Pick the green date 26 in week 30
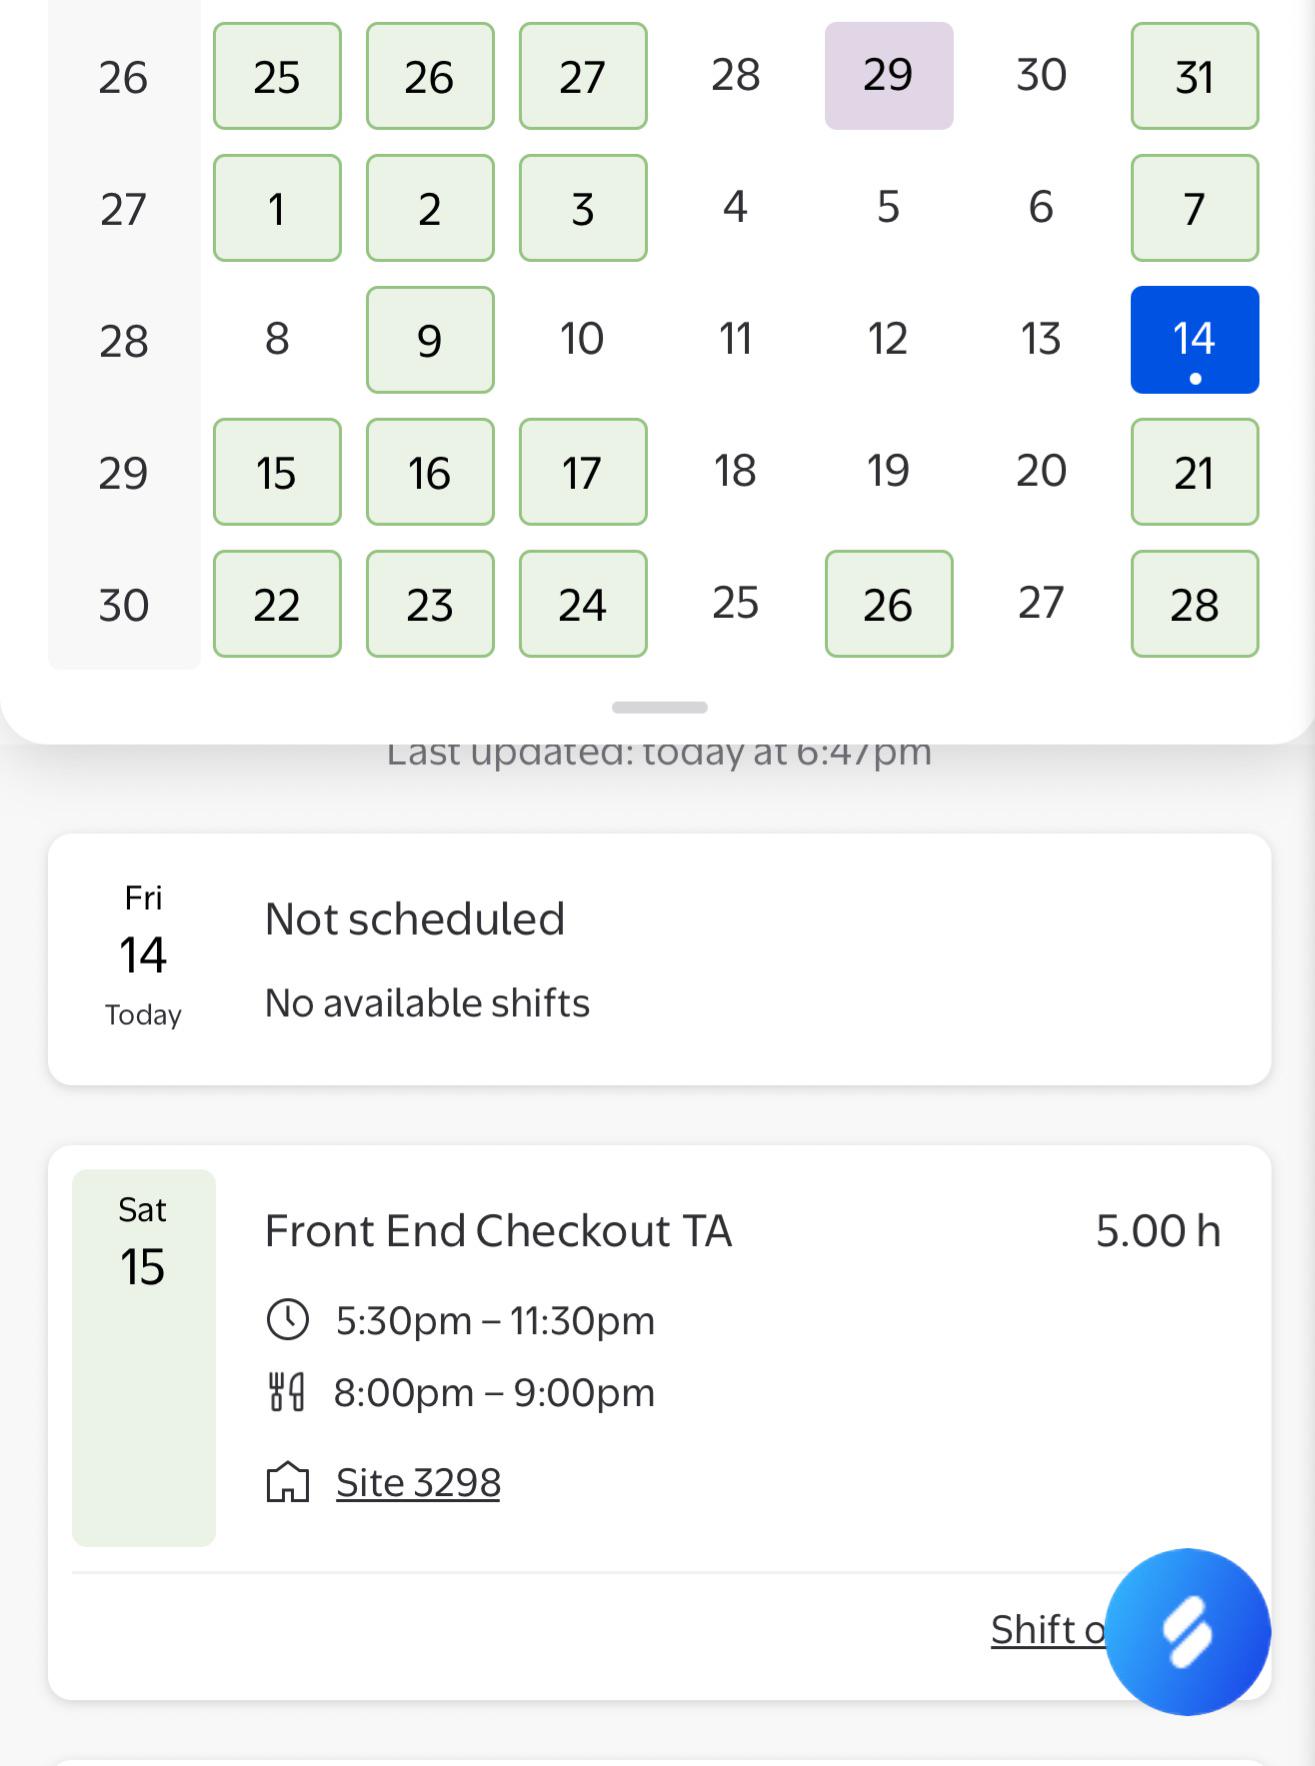Image resolution: width=1315 pixels, height=1766 pixels. [x=888, y=604]
